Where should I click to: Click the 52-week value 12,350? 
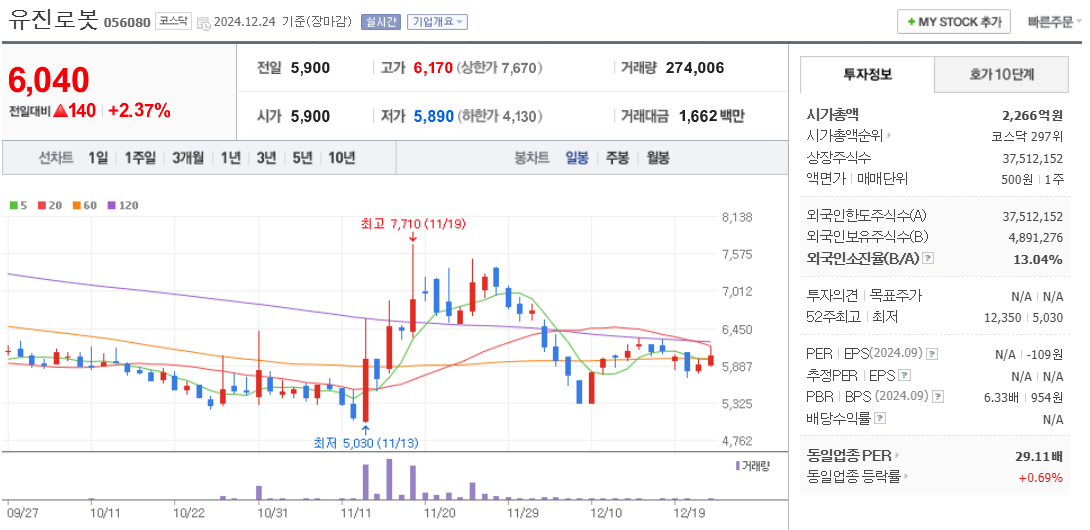pos(1001,317)
